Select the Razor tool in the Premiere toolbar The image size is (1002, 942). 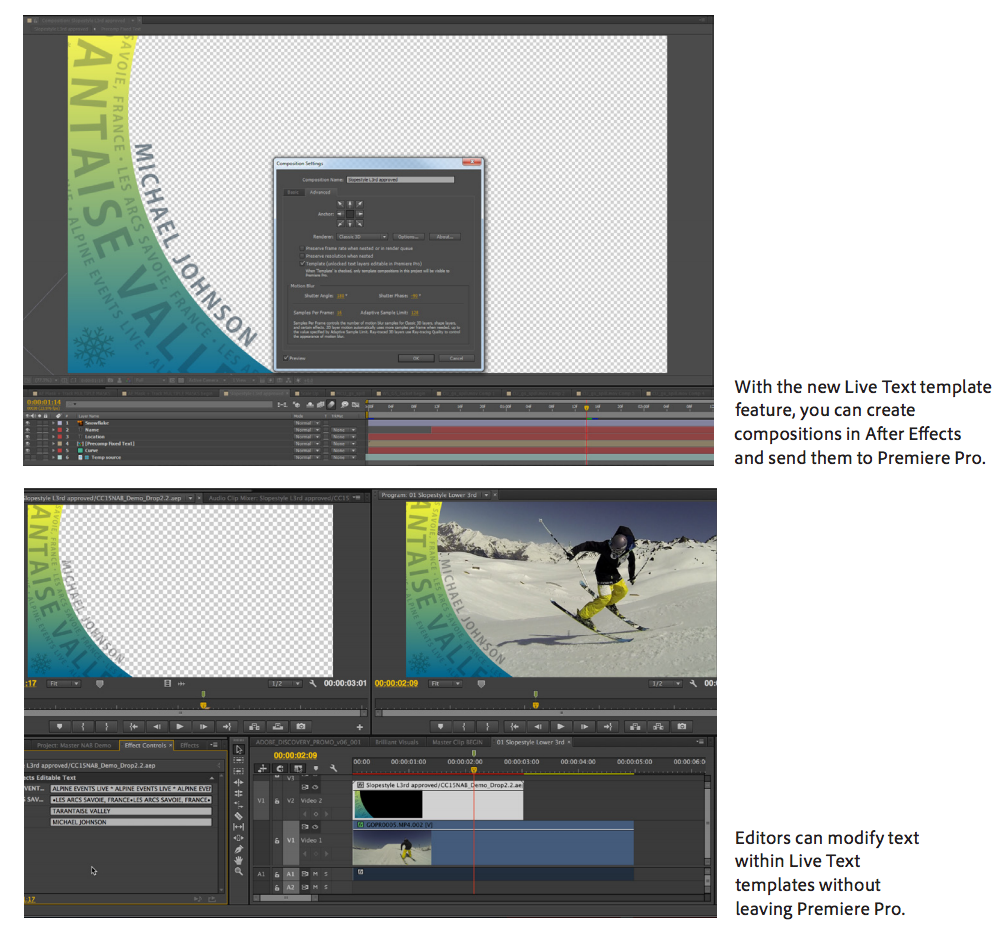[238, 816]
